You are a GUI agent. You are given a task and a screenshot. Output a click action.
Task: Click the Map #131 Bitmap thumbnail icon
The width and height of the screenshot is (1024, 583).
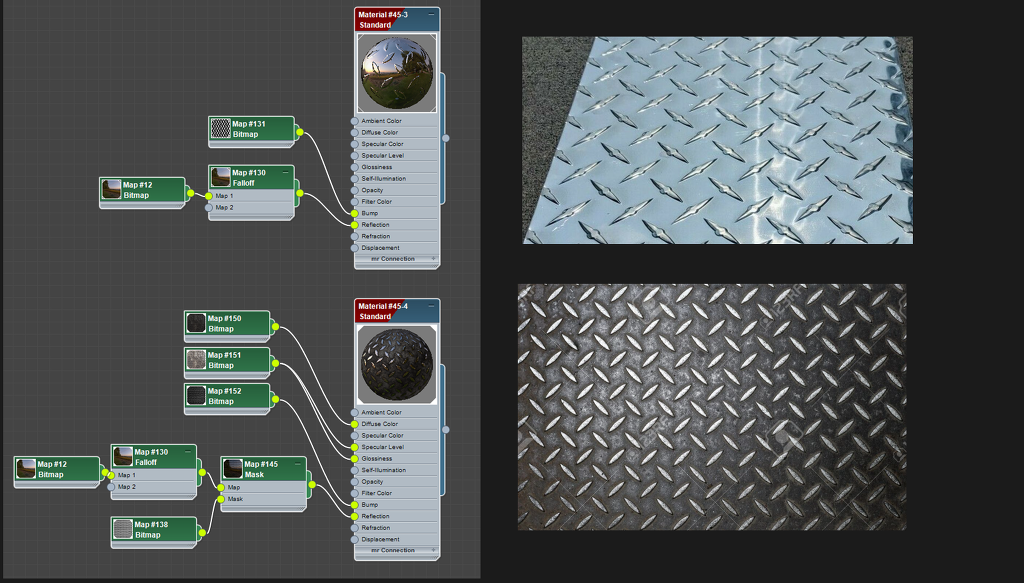coord(221,129)
